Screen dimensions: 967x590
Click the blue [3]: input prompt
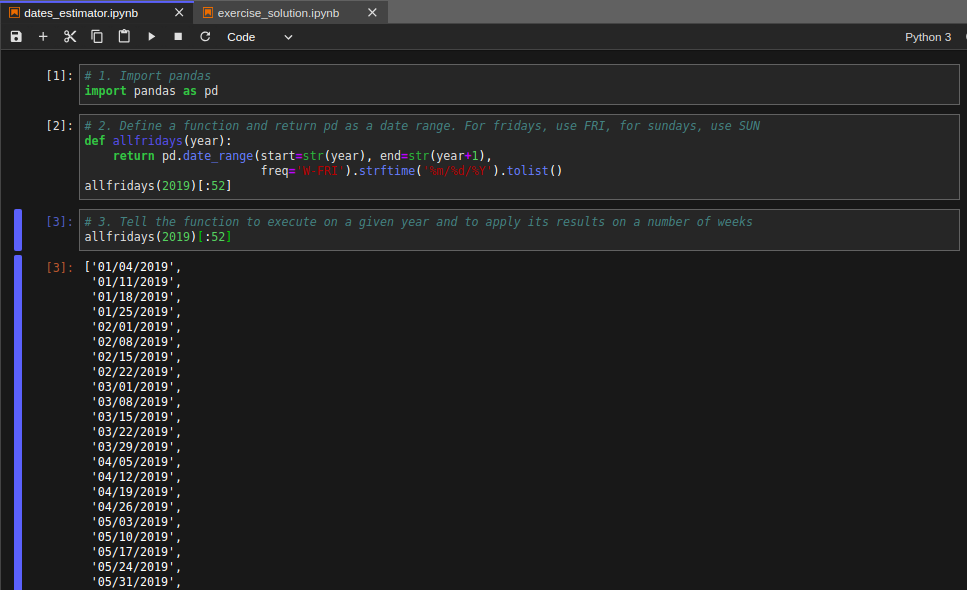pyautogui.click(x=60, y=221)
